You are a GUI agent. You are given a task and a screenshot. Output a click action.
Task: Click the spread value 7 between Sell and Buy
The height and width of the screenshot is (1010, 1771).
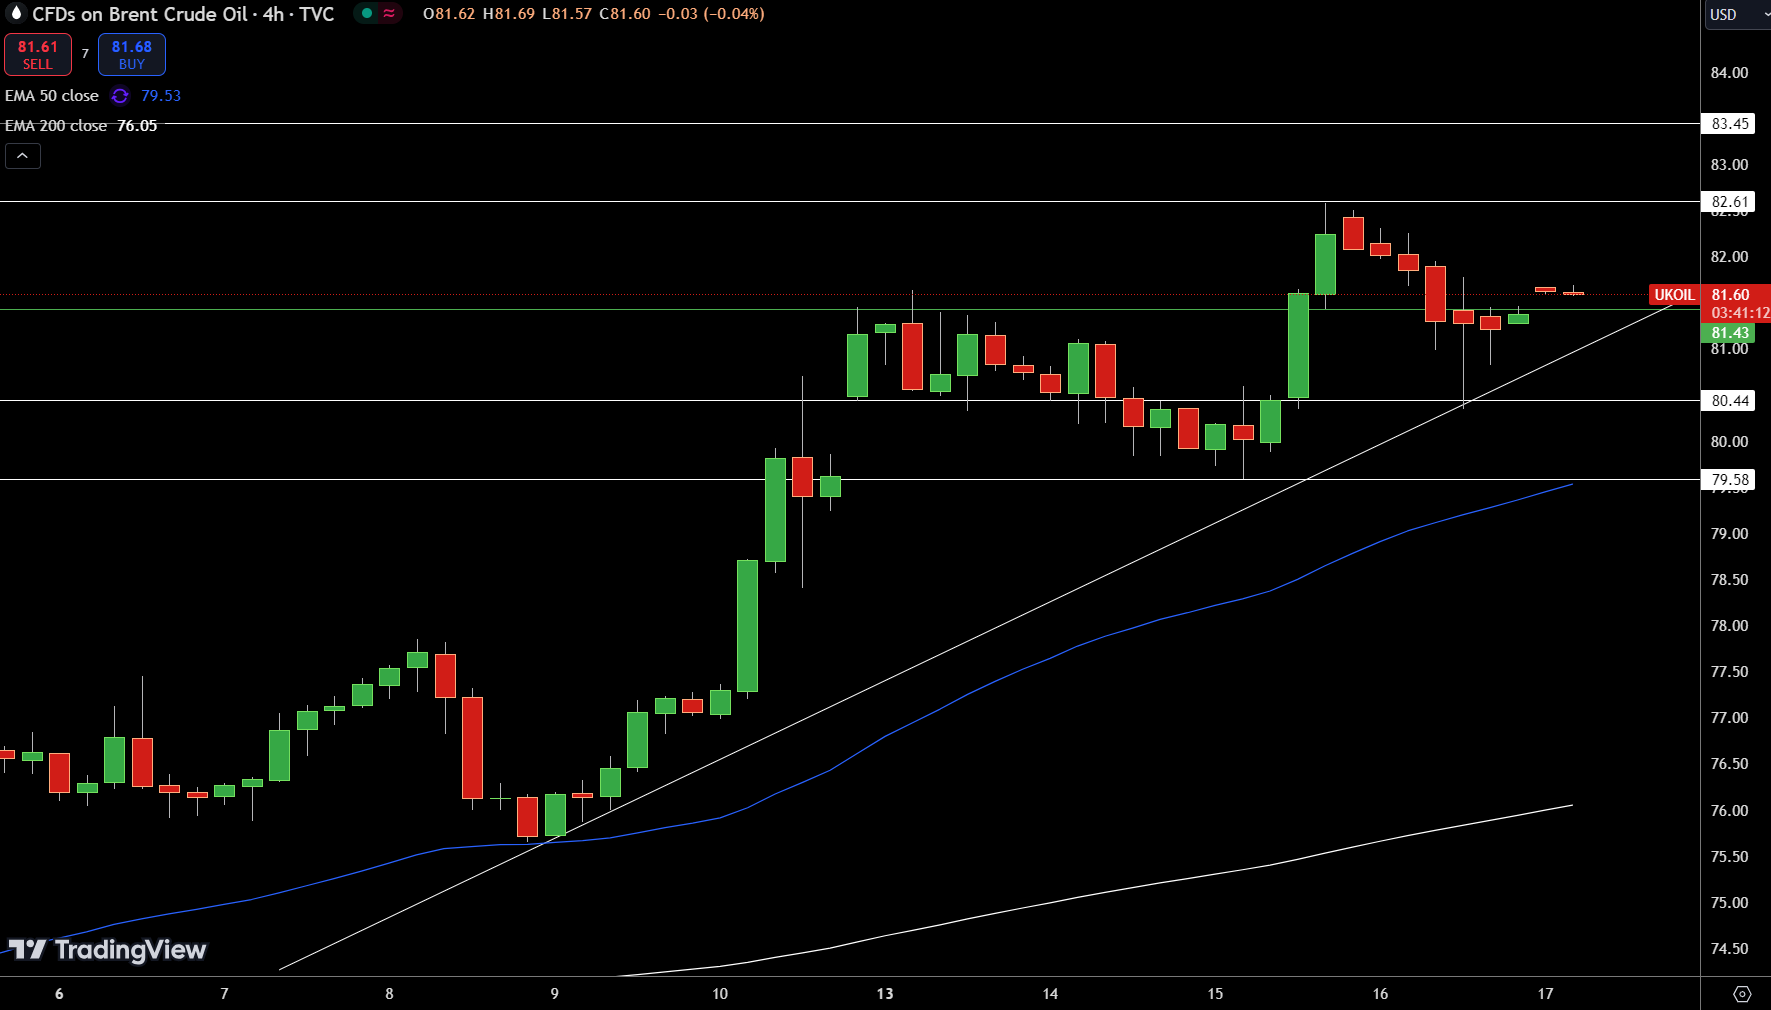[85, 54]
